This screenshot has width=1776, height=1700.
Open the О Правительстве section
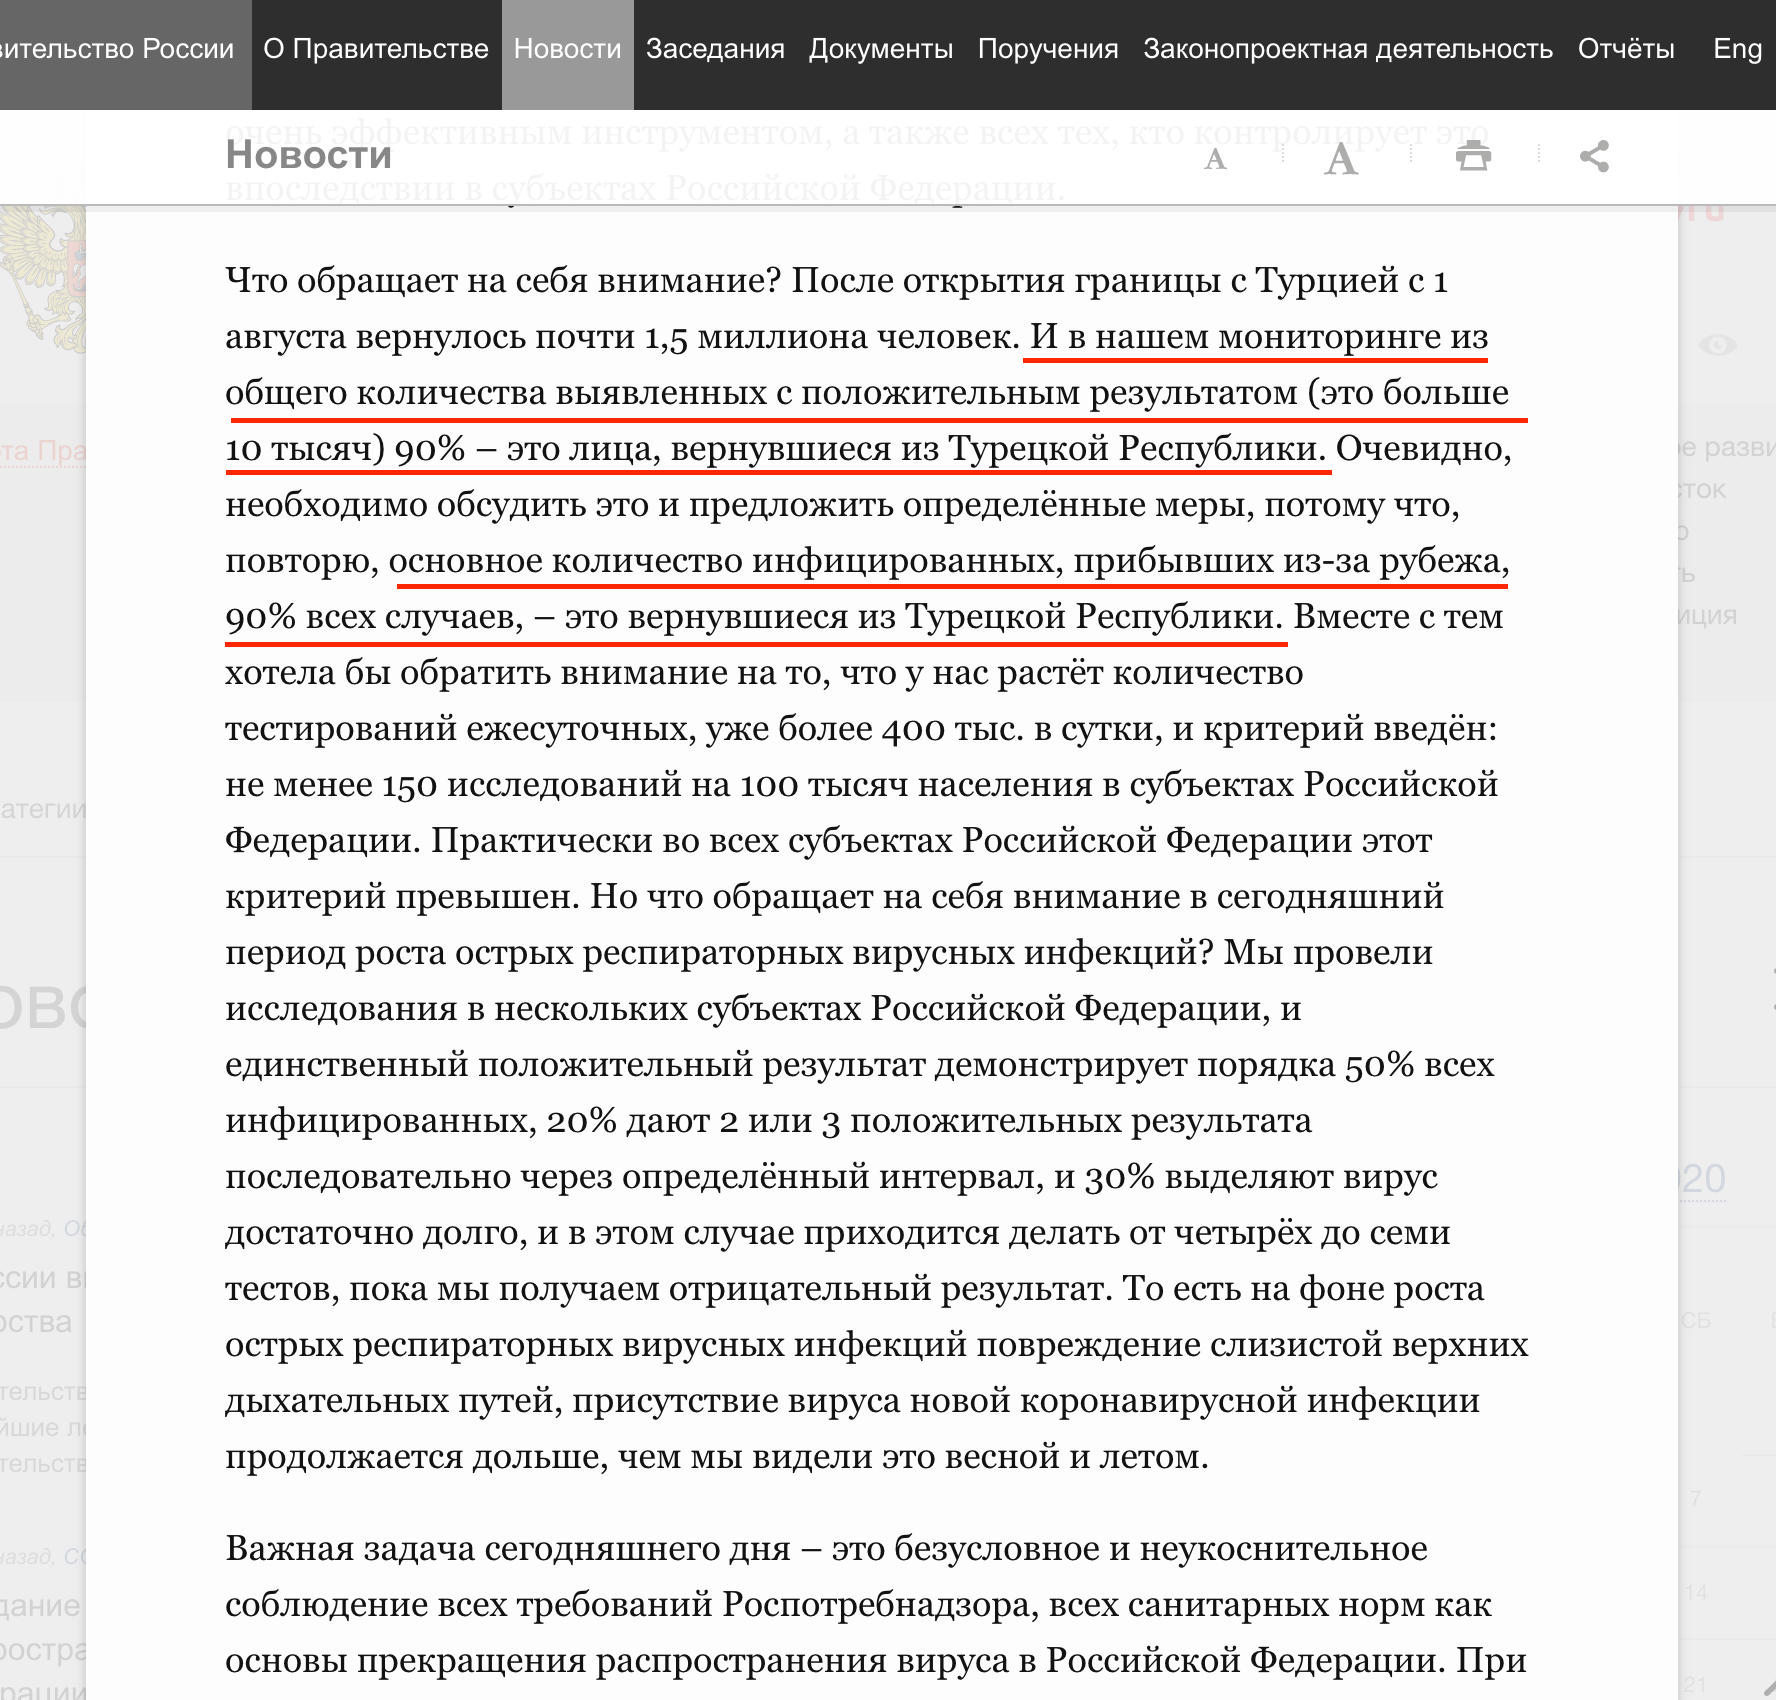pos(375,47)
